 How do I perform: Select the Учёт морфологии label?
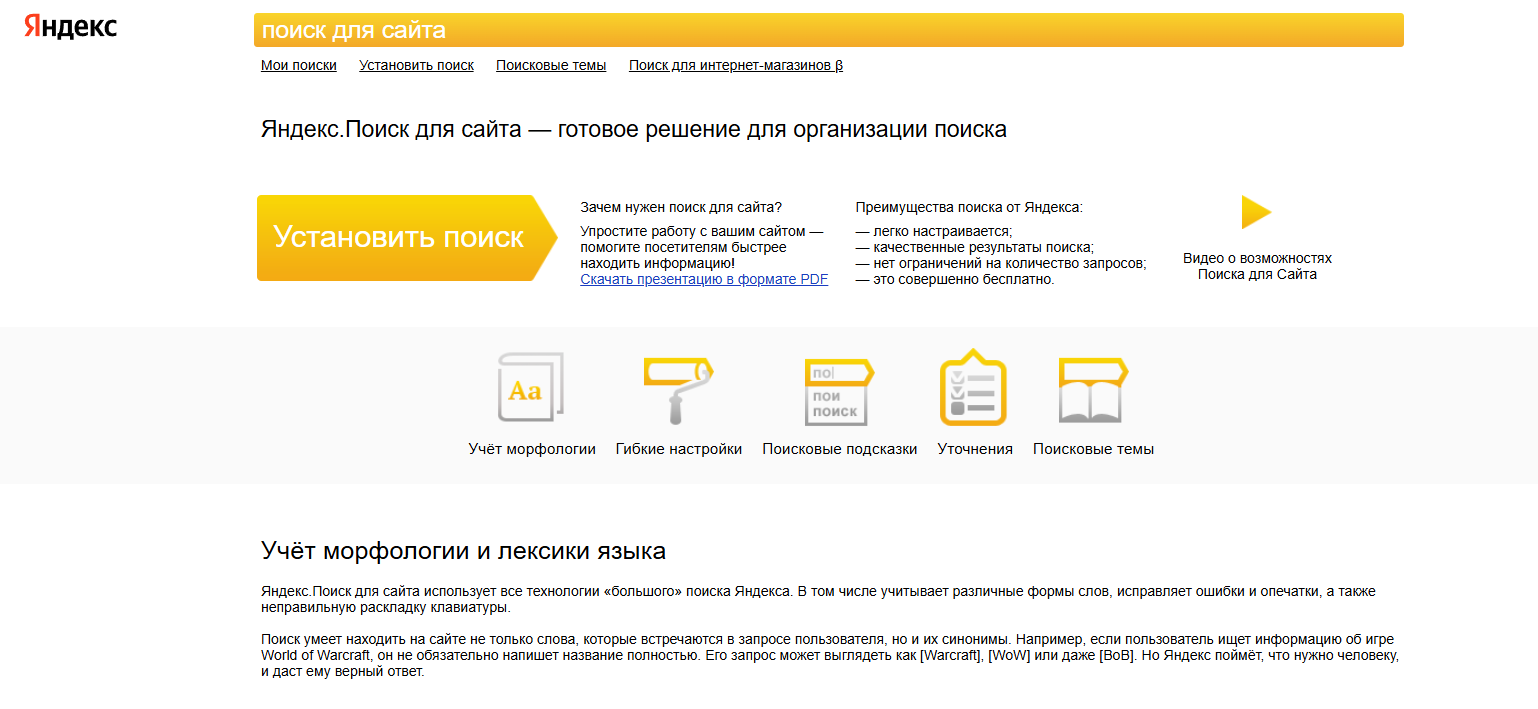point(532,449)
